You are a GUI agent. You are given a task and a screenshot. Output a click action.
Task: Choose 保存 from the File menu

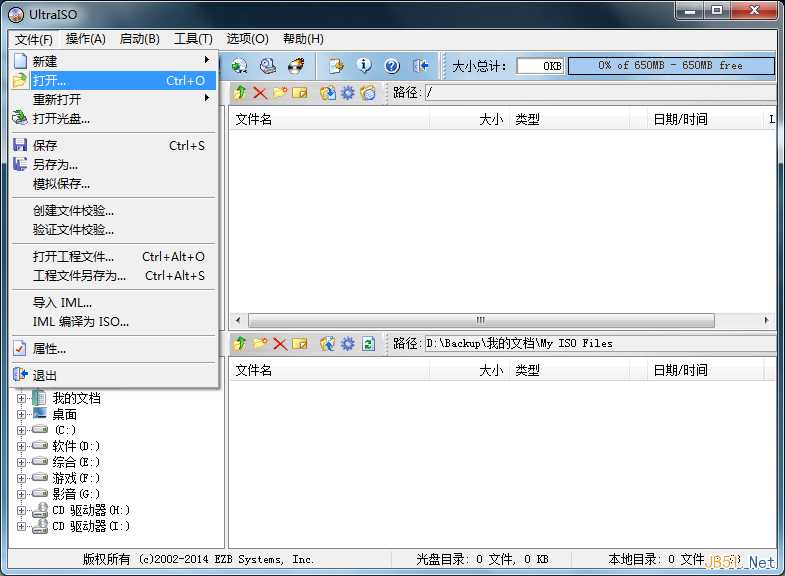tap(114, 146)
